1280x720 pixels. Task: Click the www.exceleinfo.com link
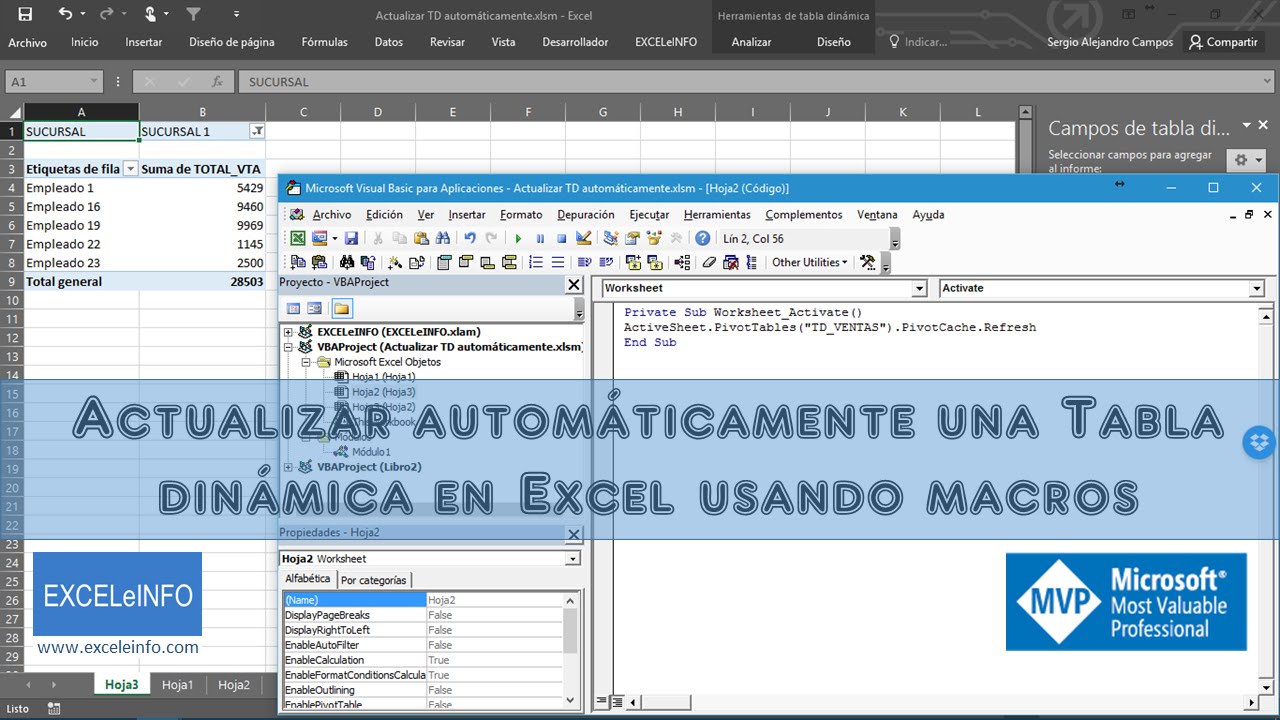tap(118, 648)
